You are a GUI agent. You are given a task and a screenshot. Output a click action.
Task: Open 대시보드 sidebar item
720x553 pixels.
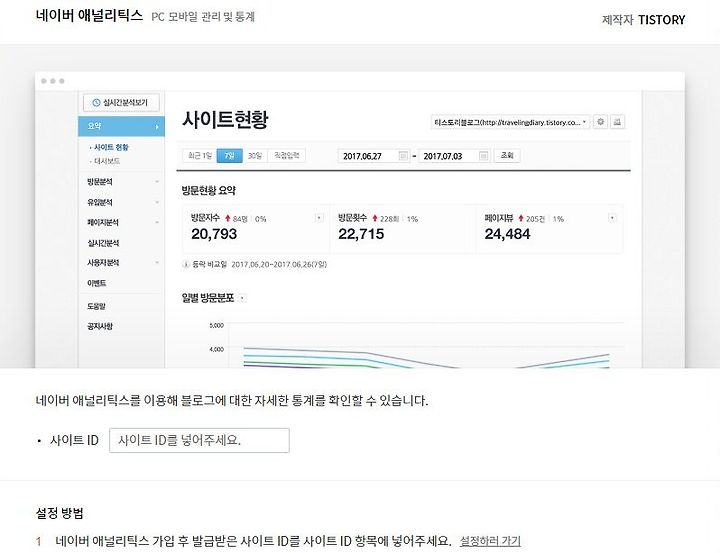[x=106, y=161]
